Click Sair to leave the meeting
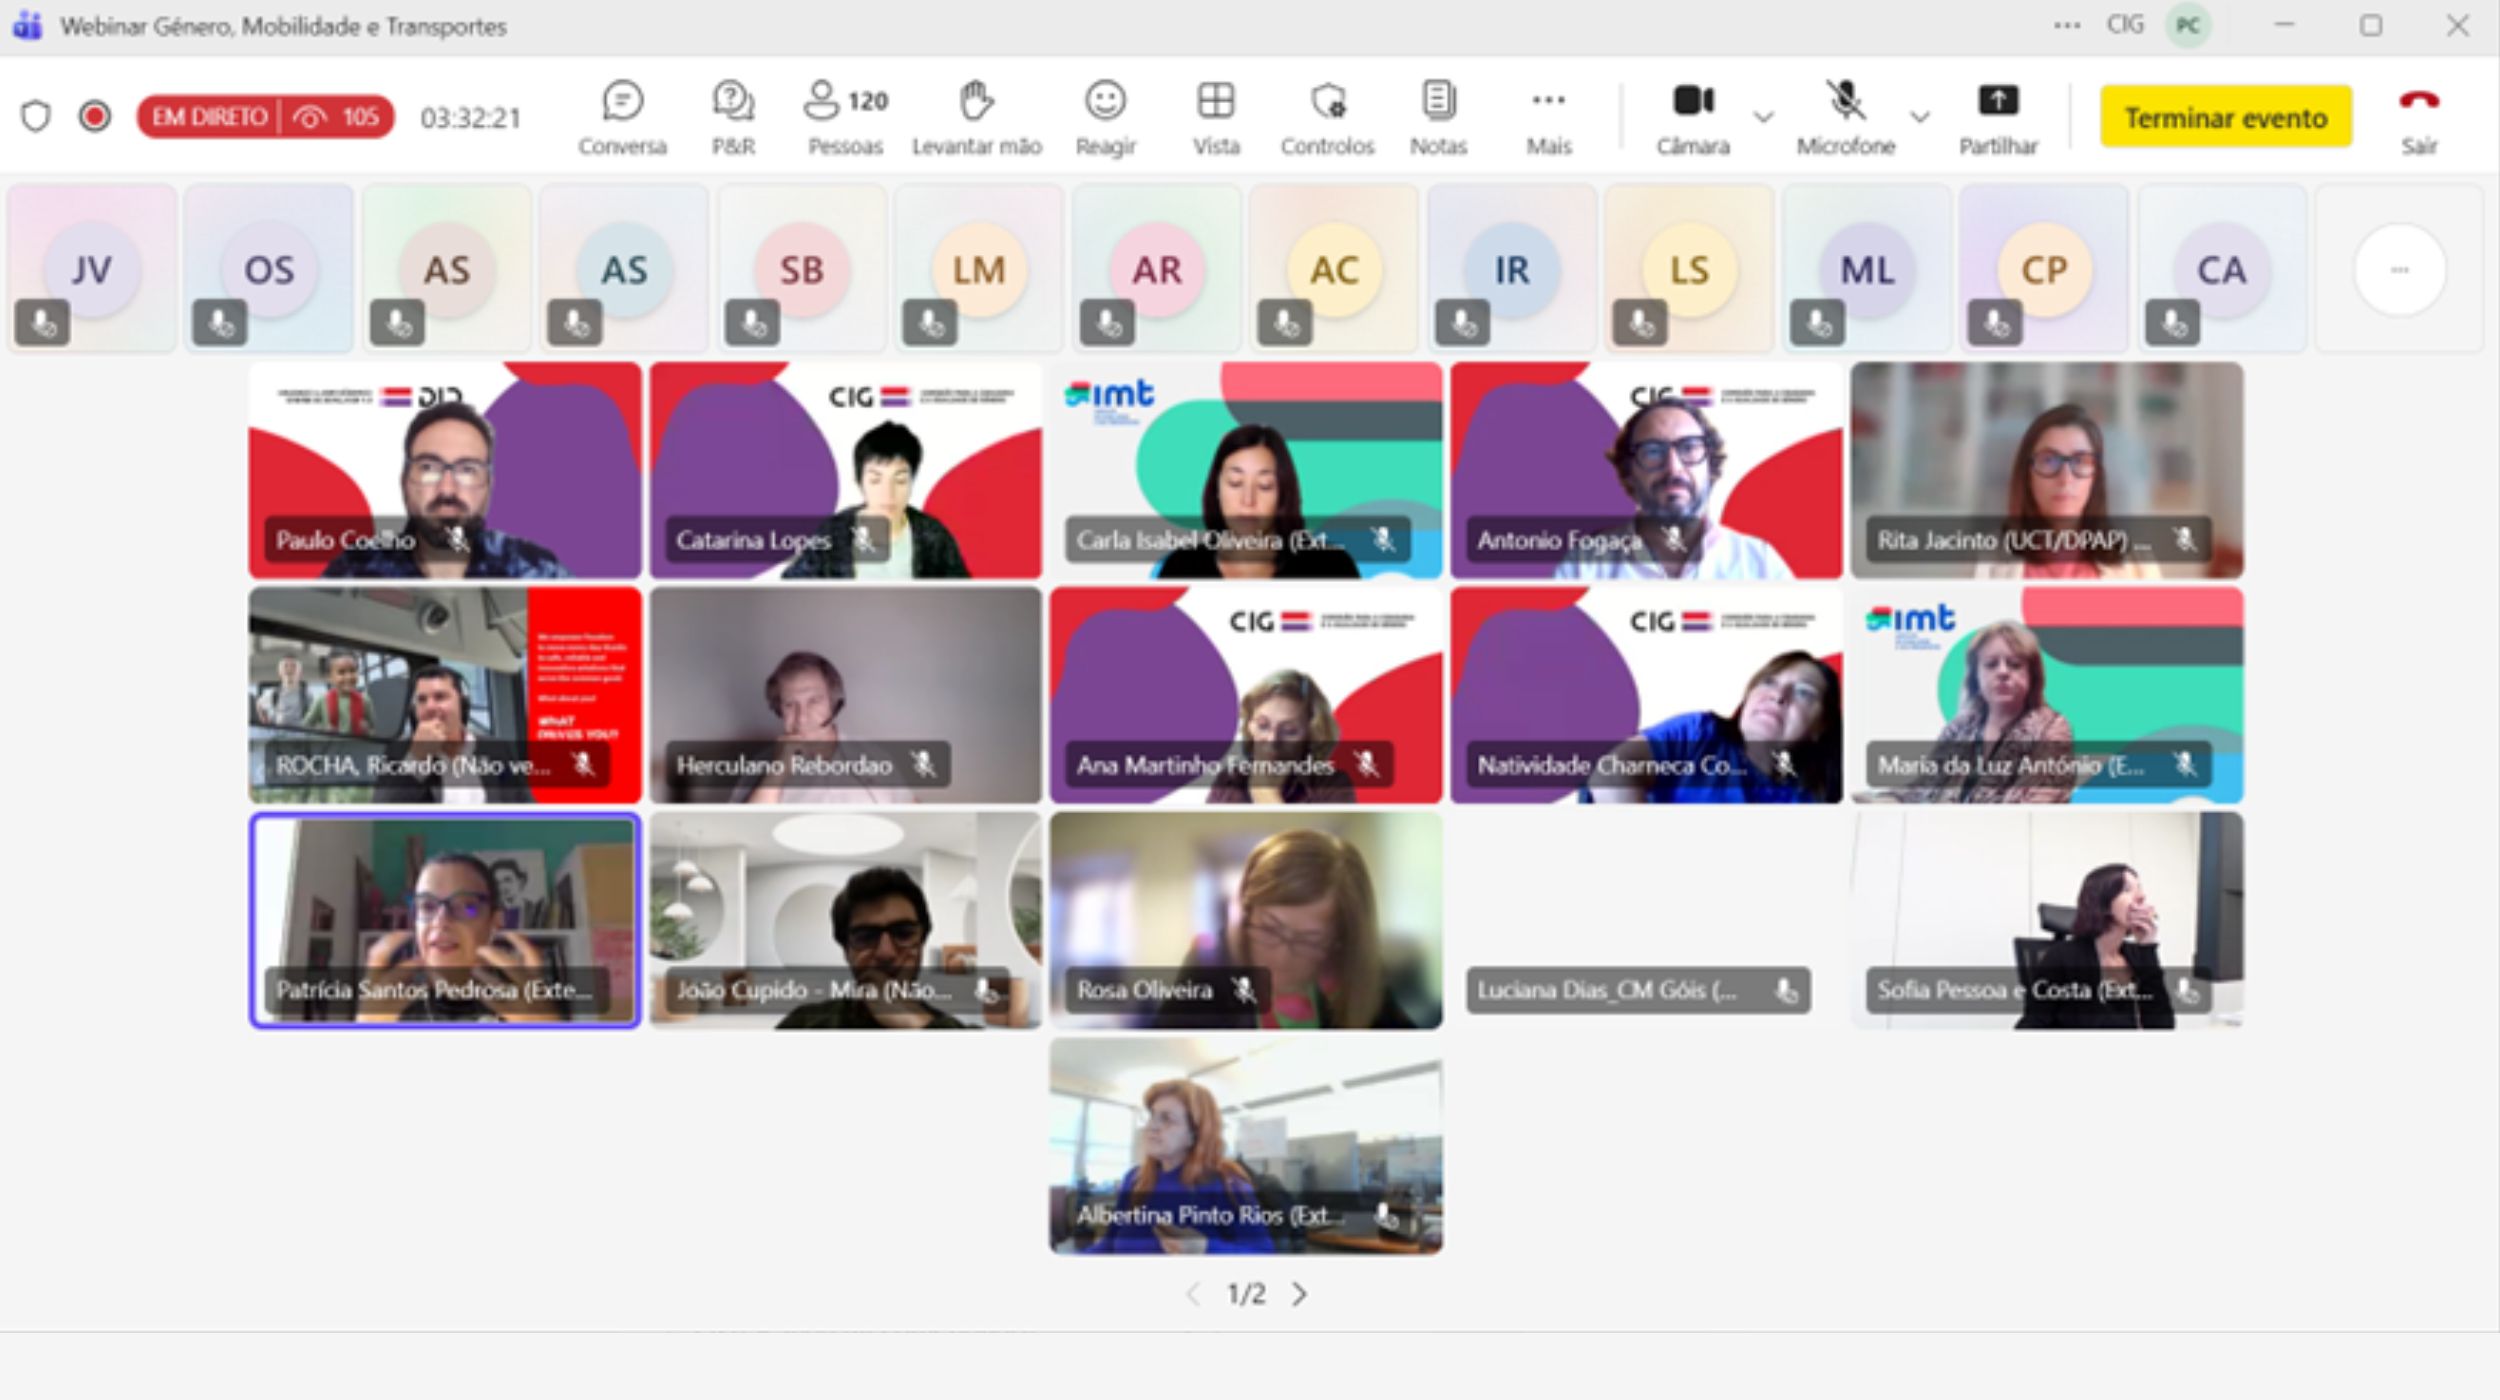This screenshot has width=2500, height=1400. (2418, 117)
